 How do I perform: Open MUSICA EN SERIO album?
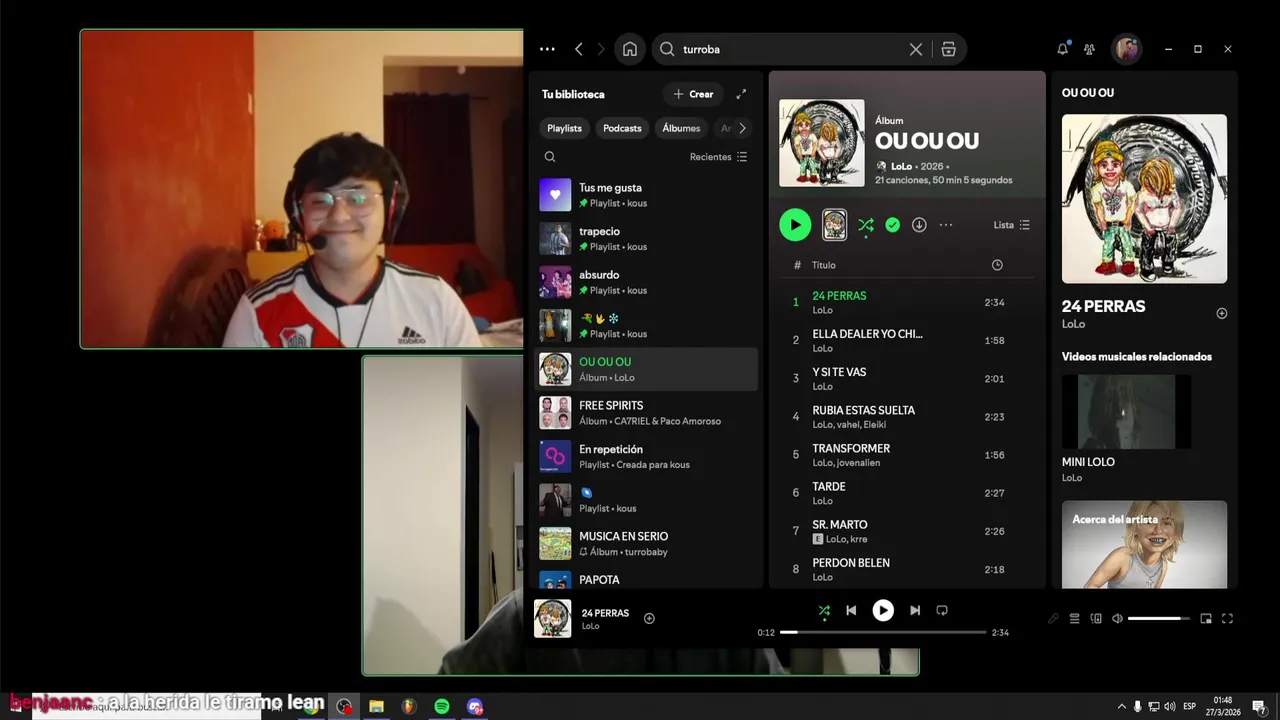pyautogui.click(x=646, y=544)
